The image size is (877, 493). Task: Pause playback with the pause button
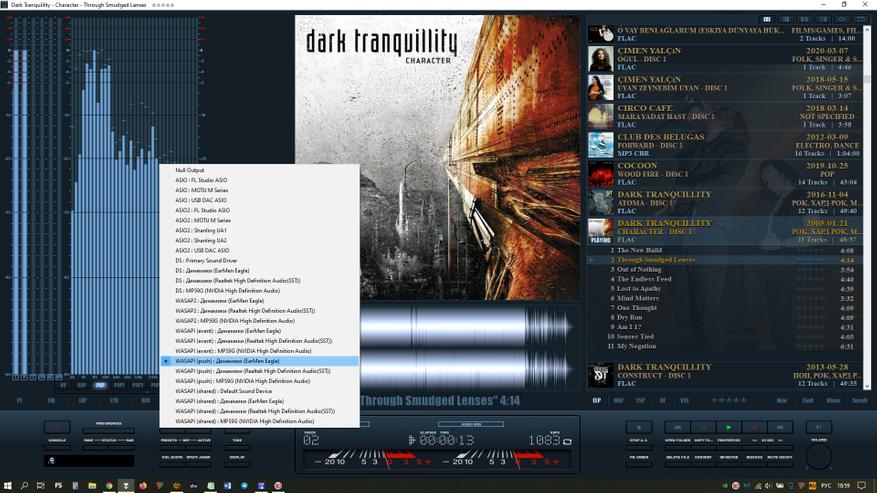[703, 428]
